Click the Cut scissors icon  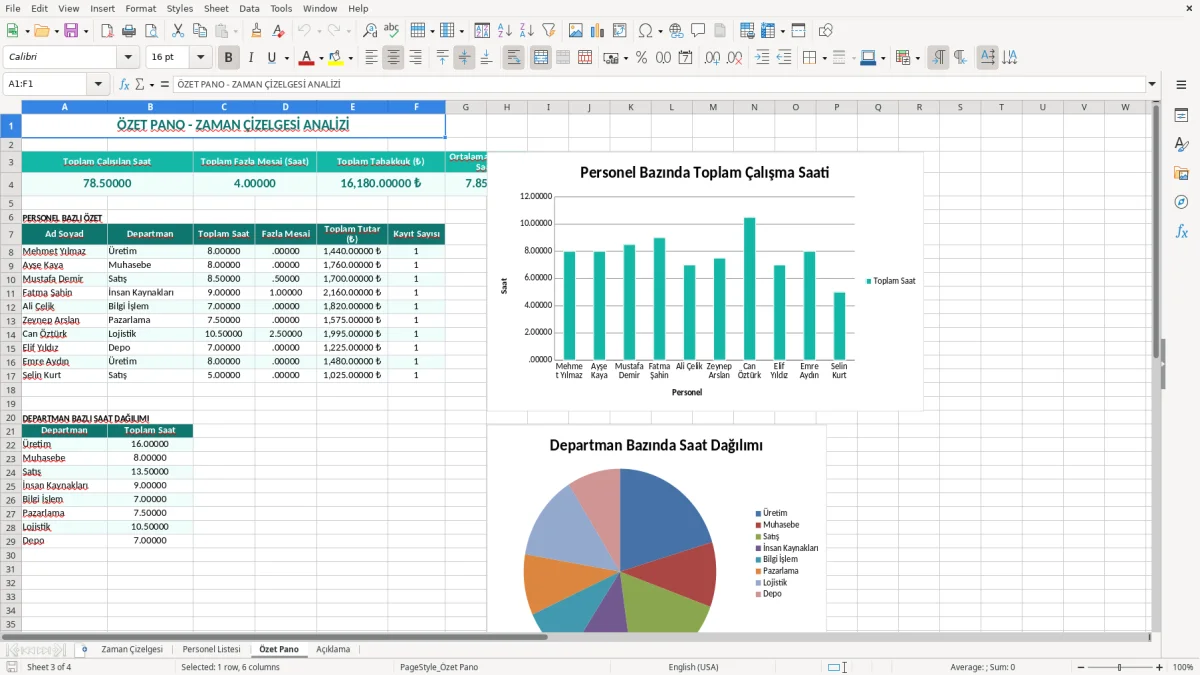coord(177,31)
